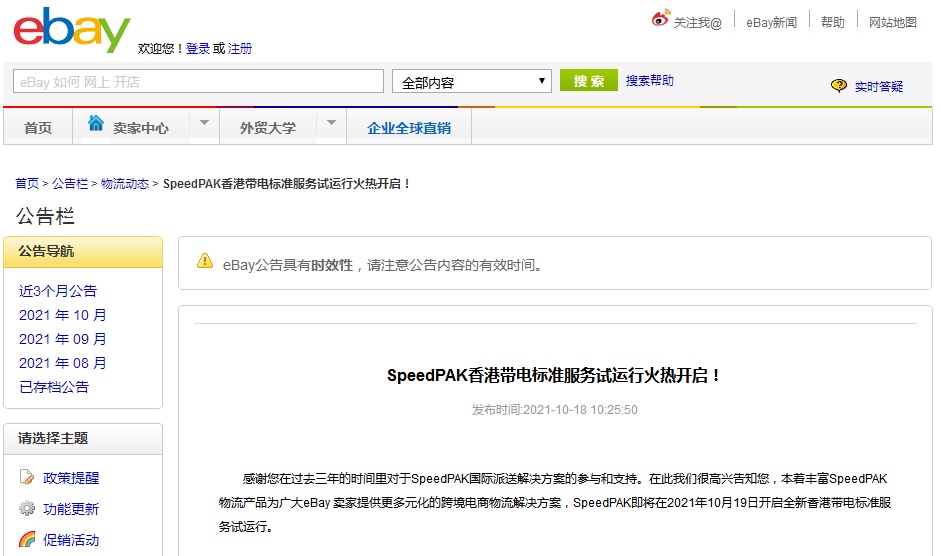Open the 全部内容 category dropdown
Viewport: 941px width, 556px height.
tap(472, 81)
